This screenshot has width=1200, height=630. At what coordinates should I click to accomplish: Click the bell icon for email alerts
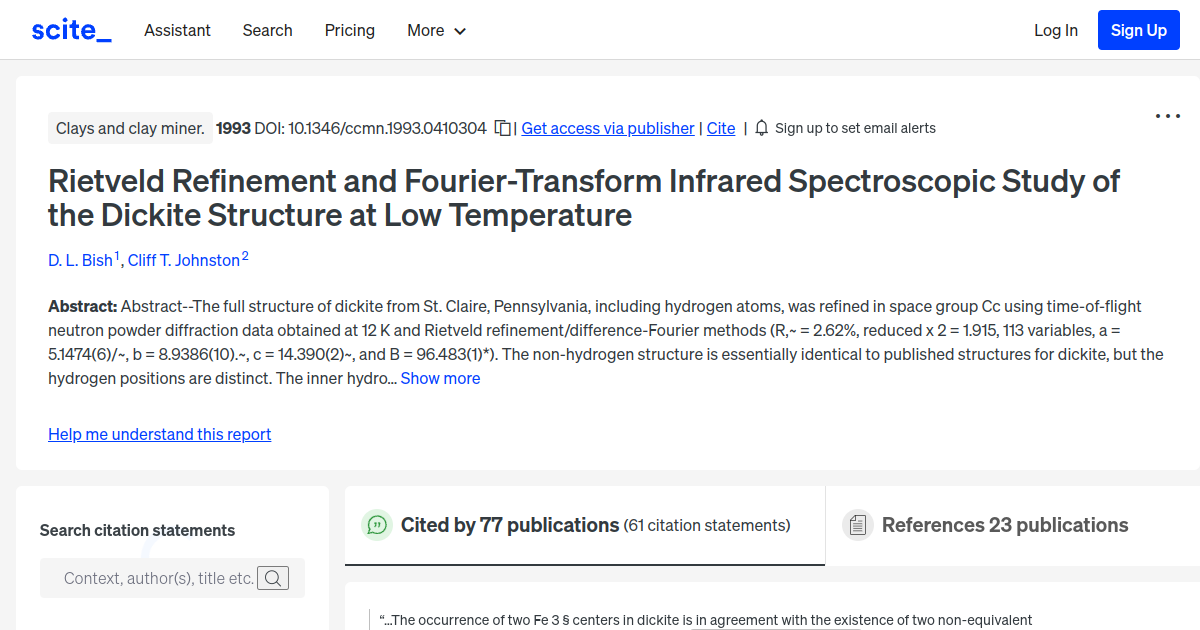point(761,128)
